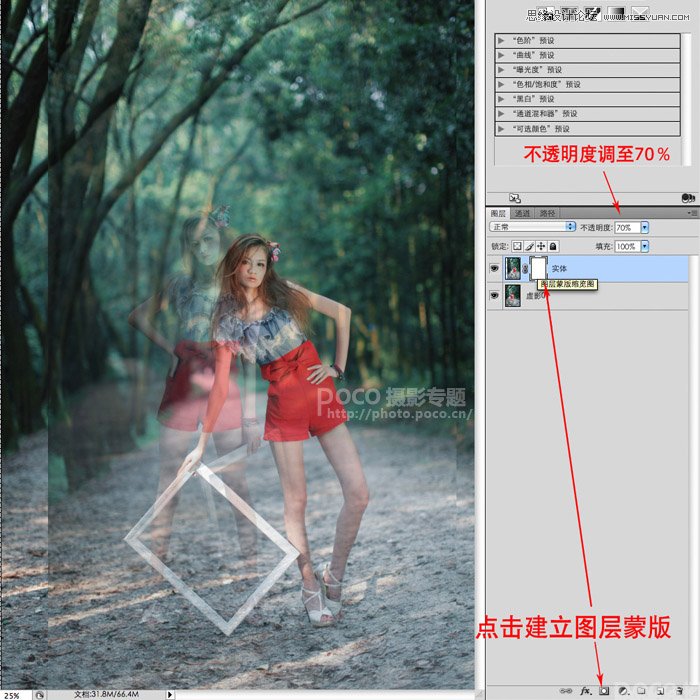Click the 实体 layer name

[x=559, y=269]
